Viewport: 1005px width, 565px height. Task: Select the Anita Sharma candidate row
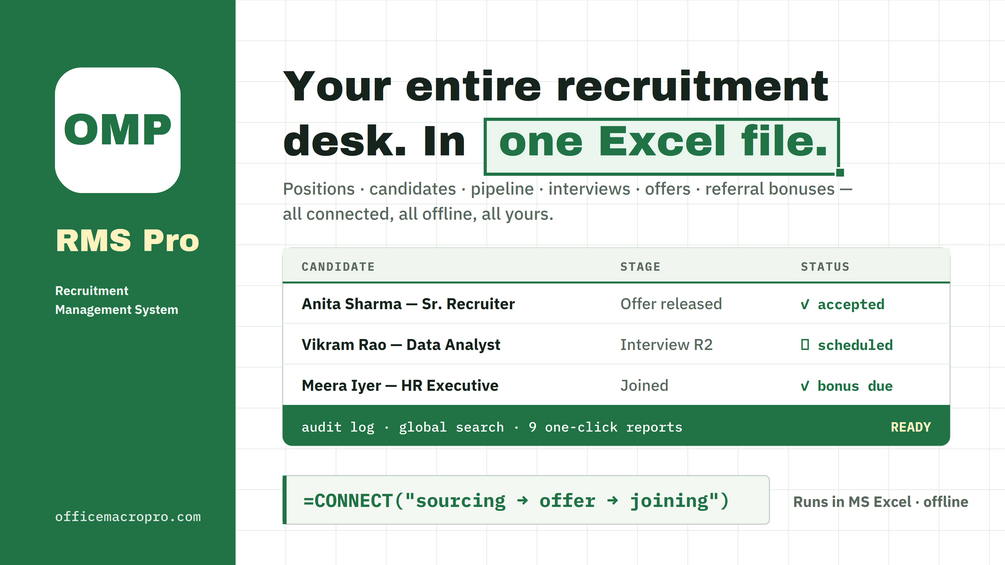[616, 304]
